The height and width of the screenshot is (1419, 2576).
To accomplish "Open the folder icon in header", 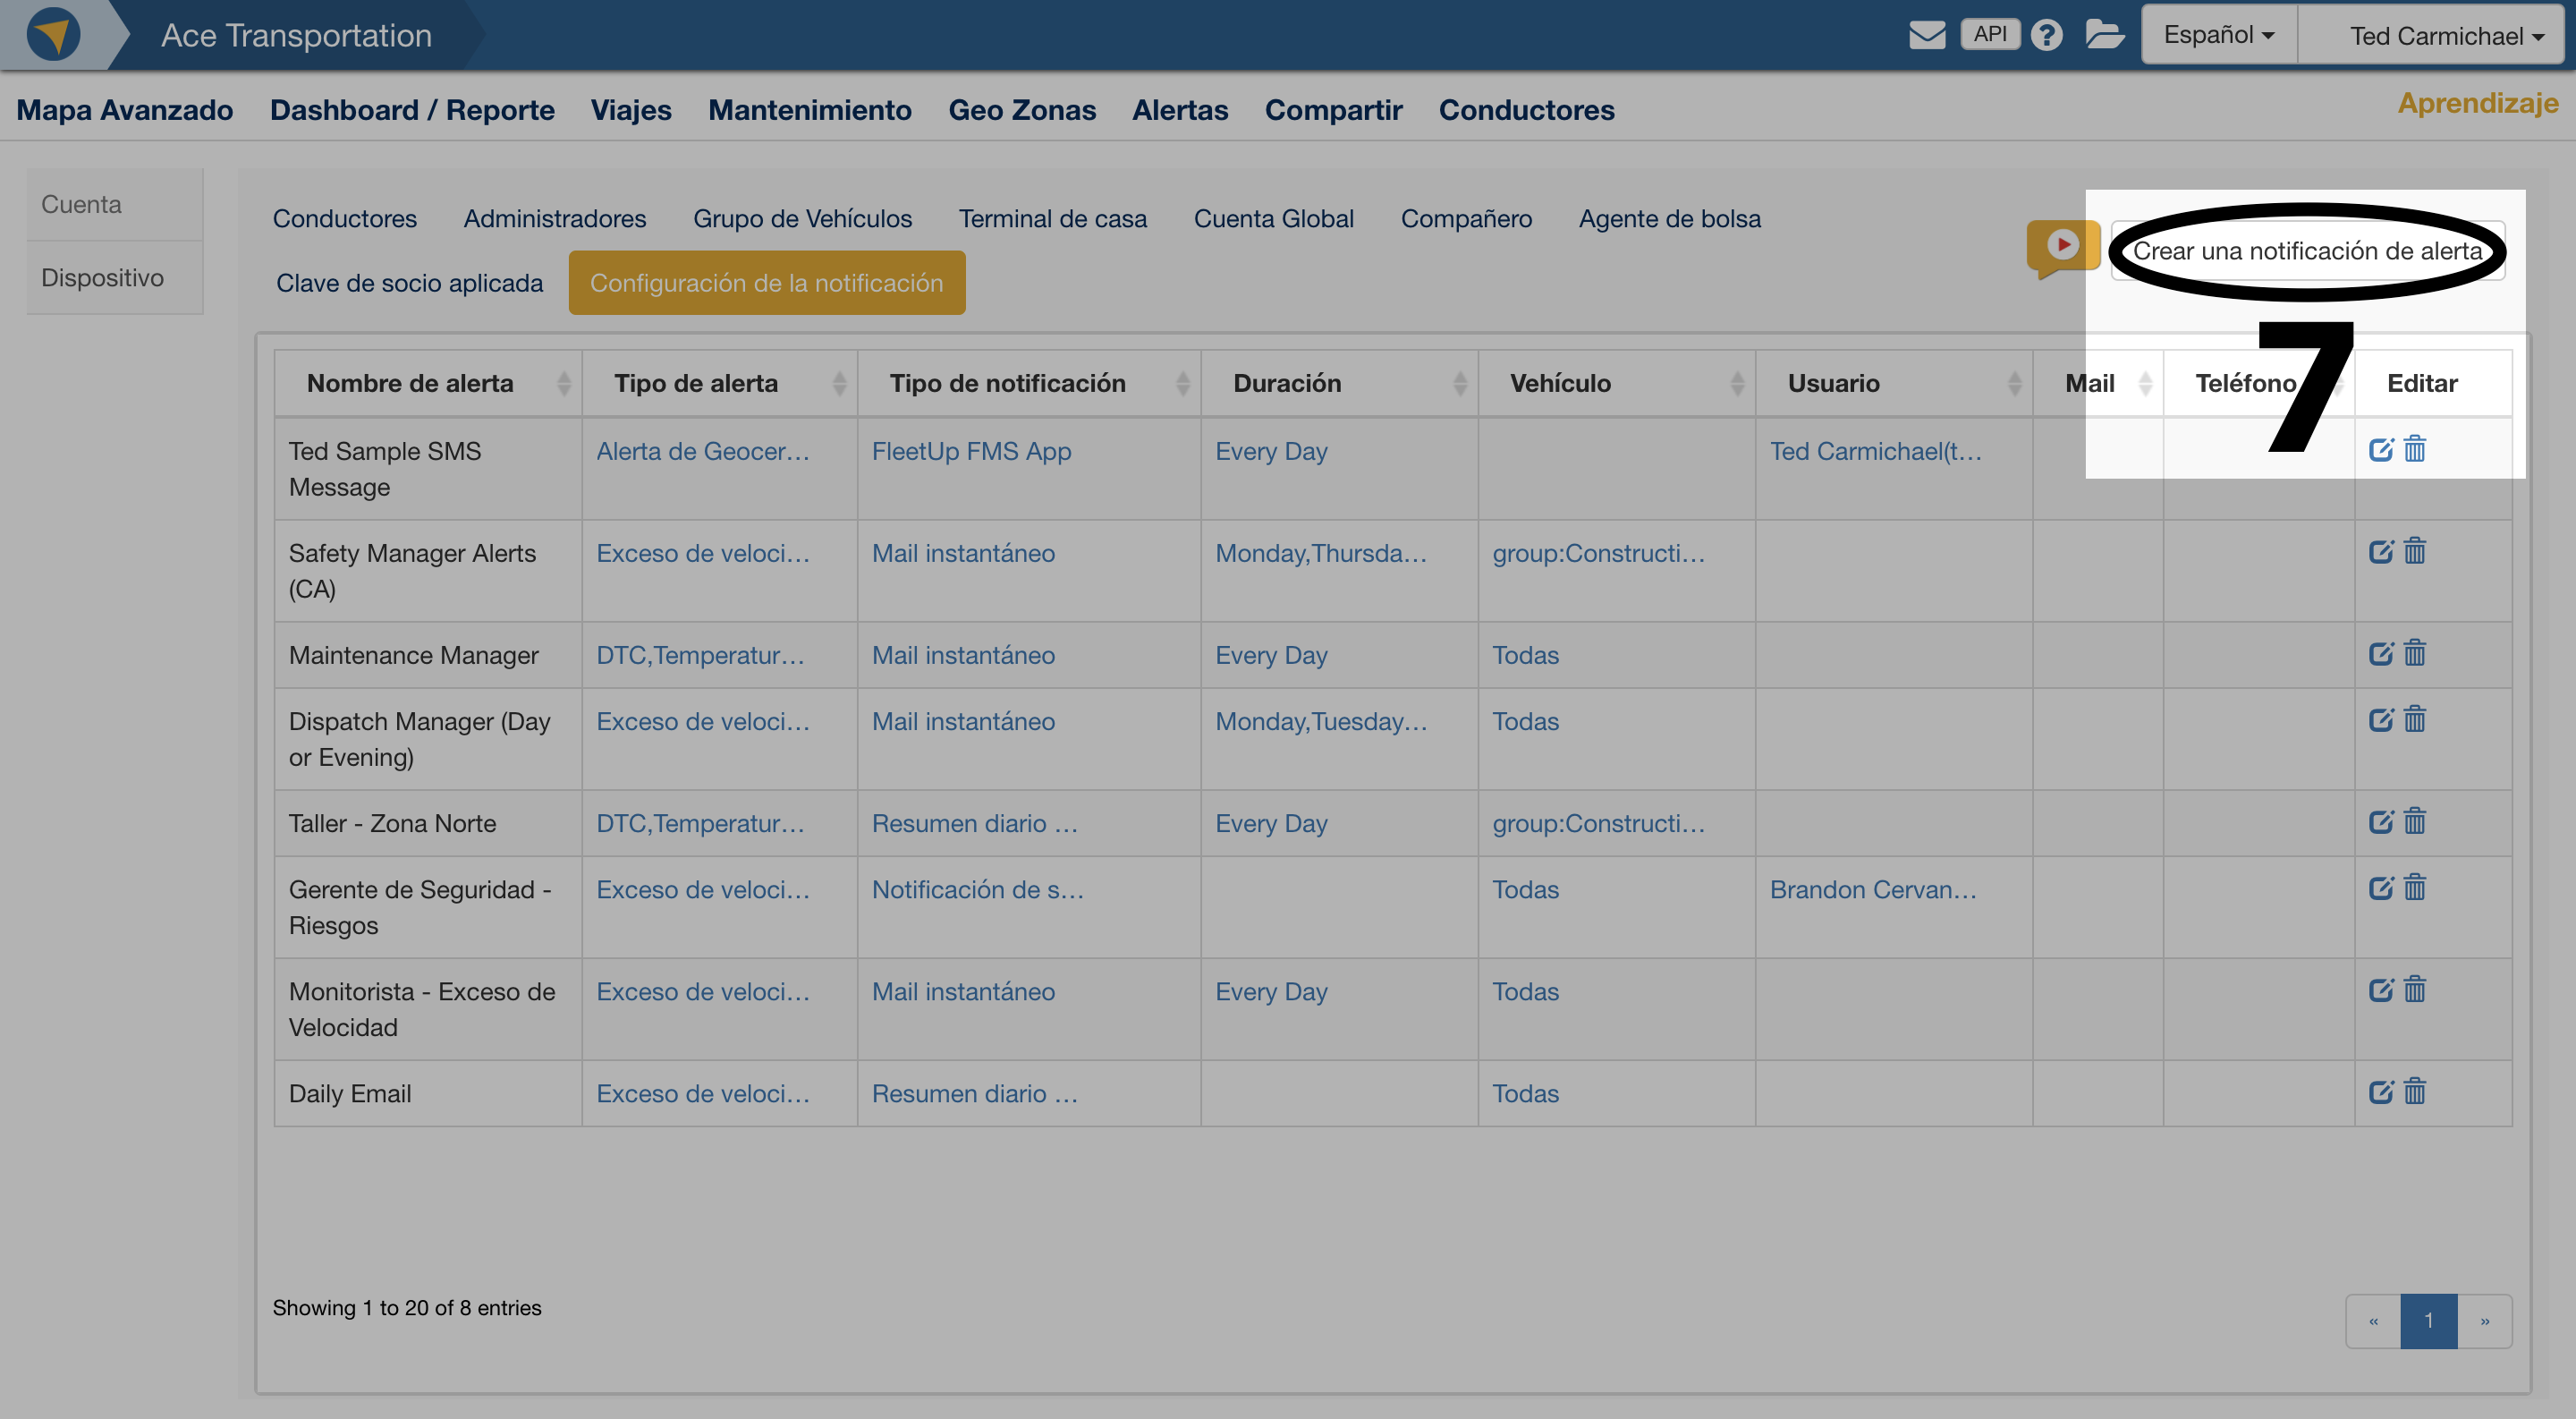I will [2105, 34].
